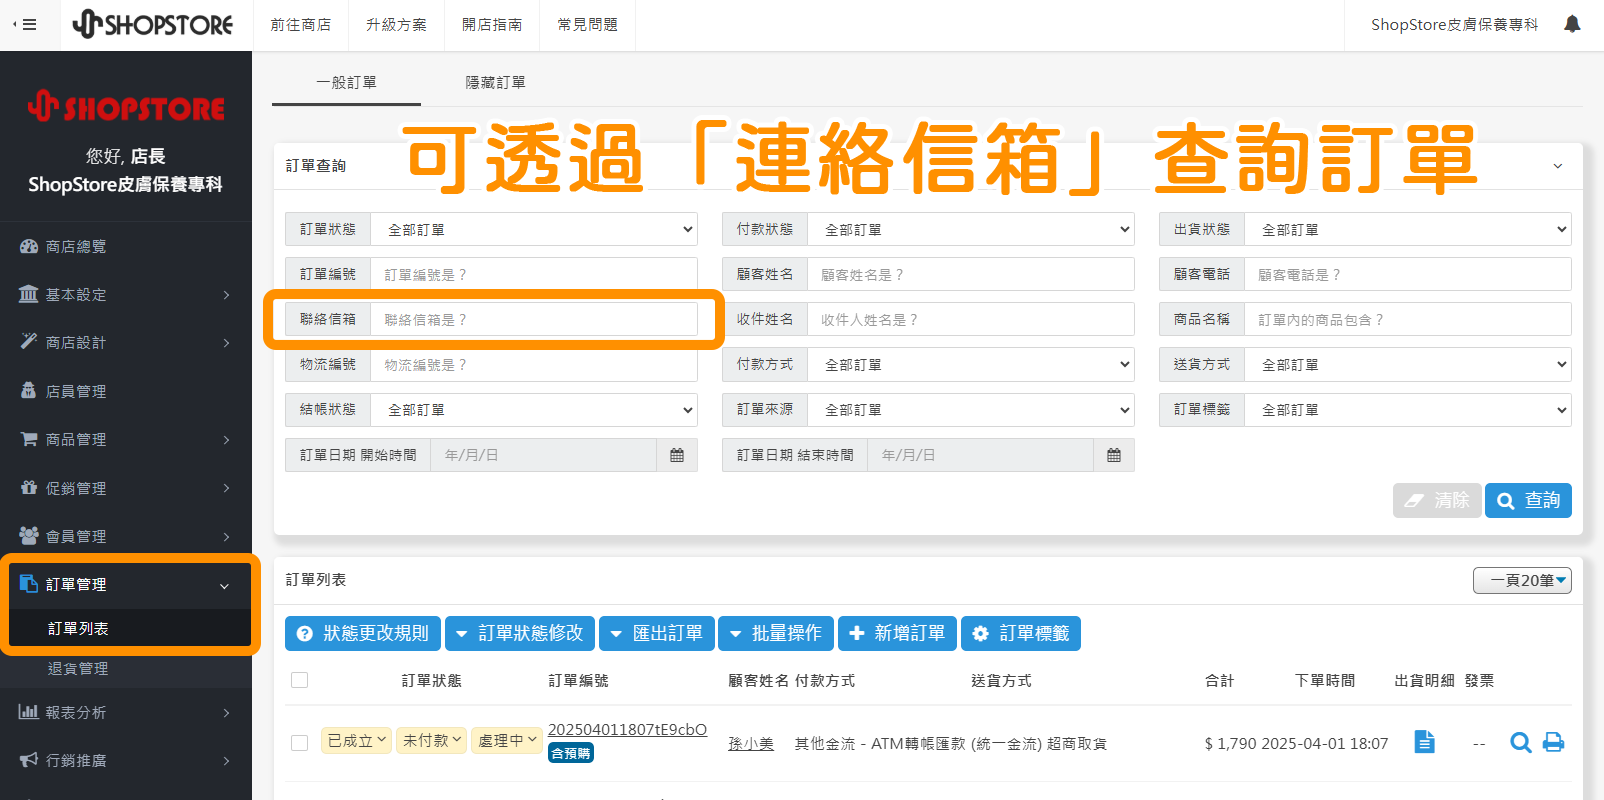
Task: Open 一頁20筆 page size dropdown
Action: click(1522, 580)
